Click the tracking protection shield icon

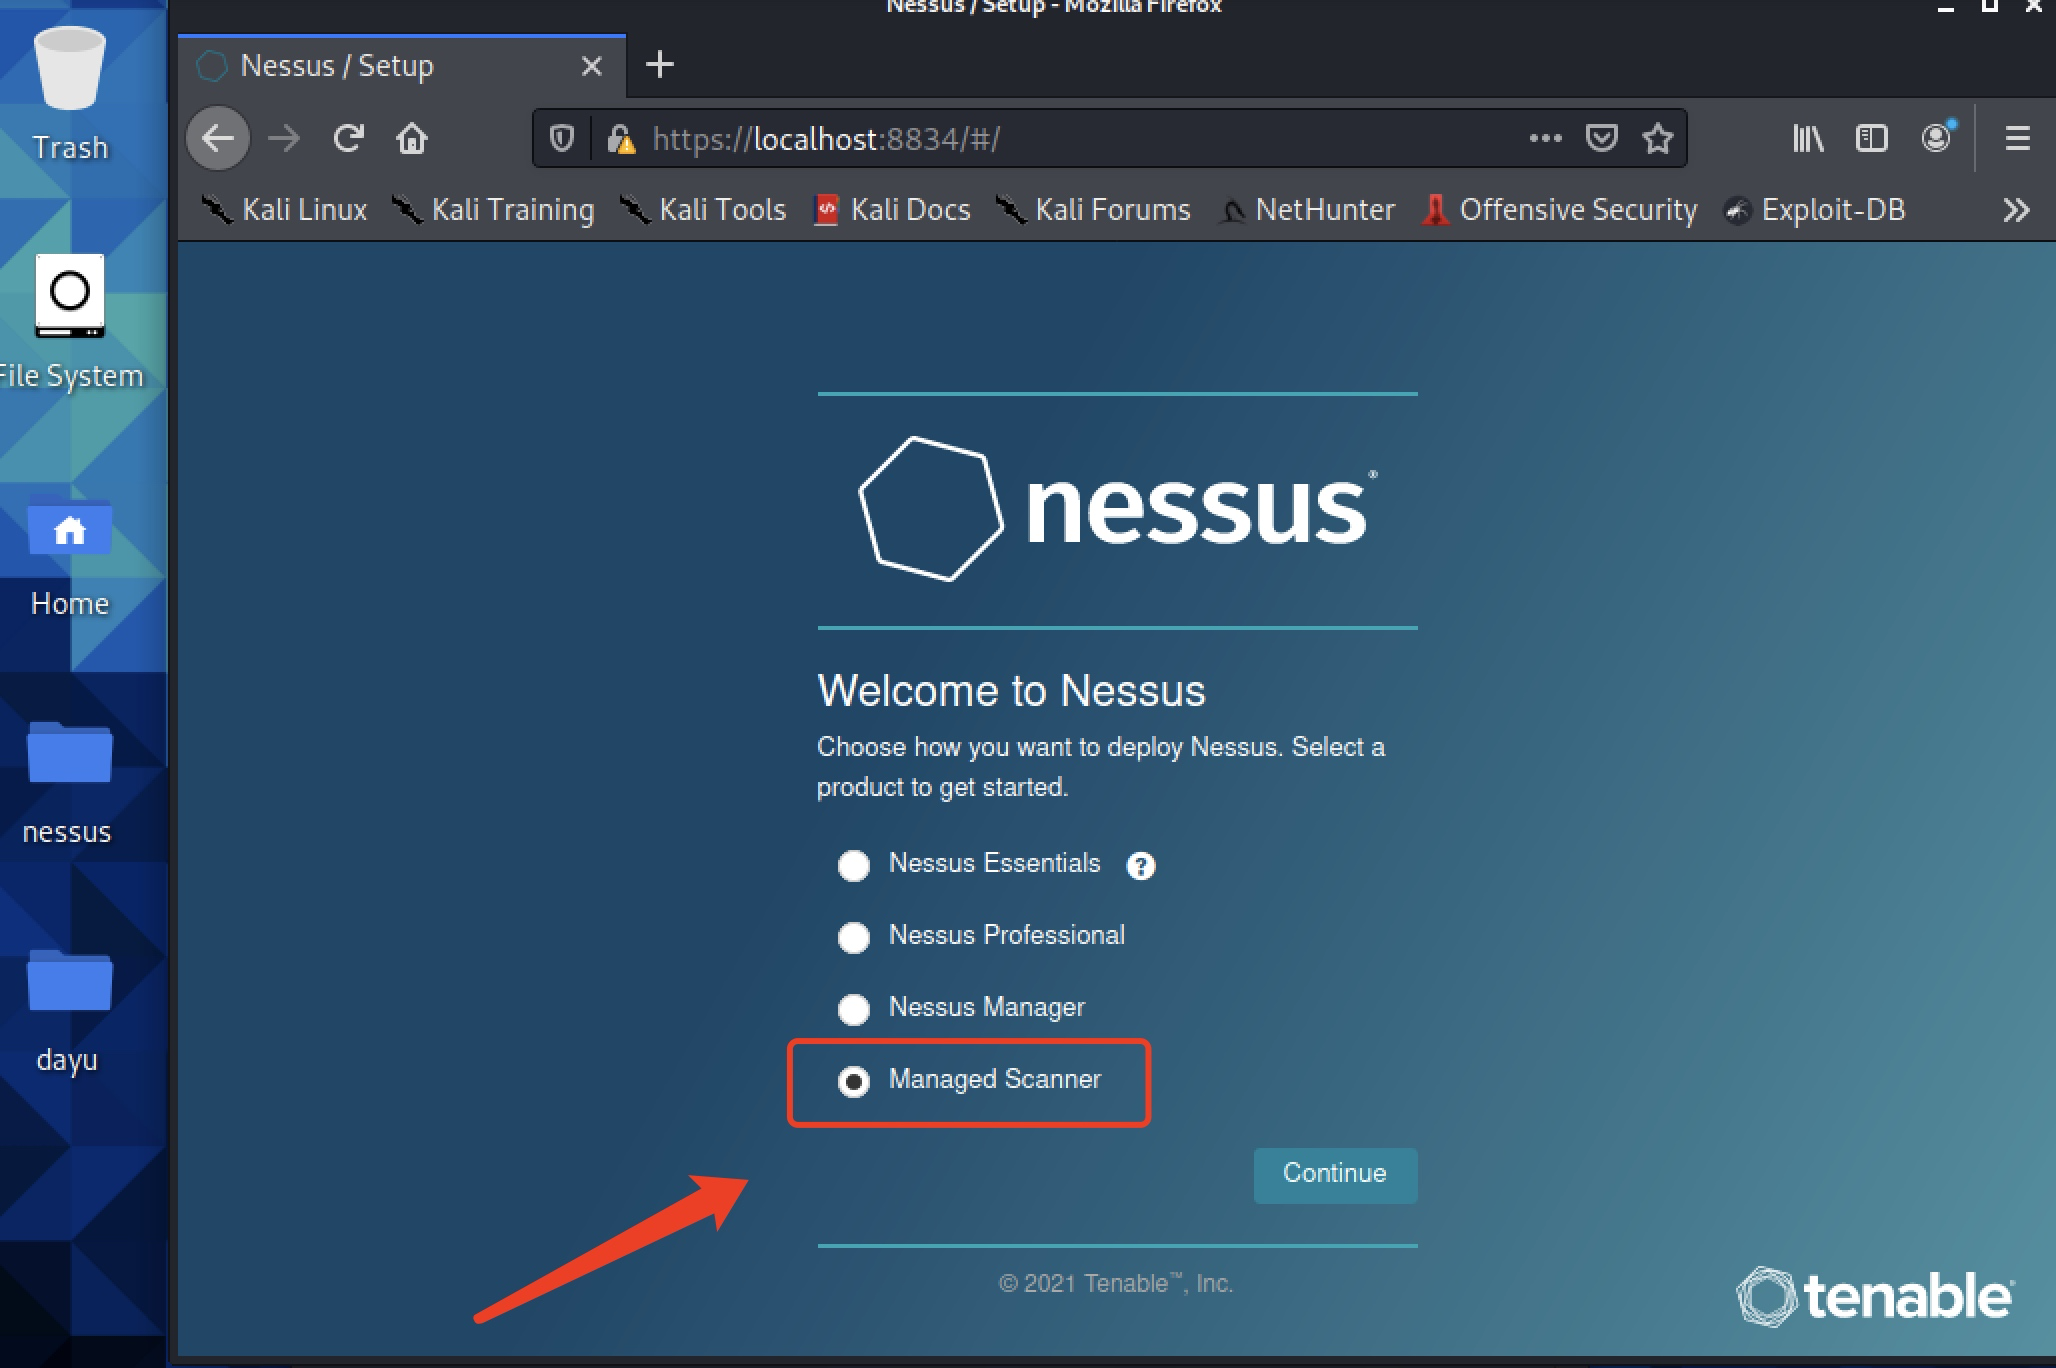(562, 138)
